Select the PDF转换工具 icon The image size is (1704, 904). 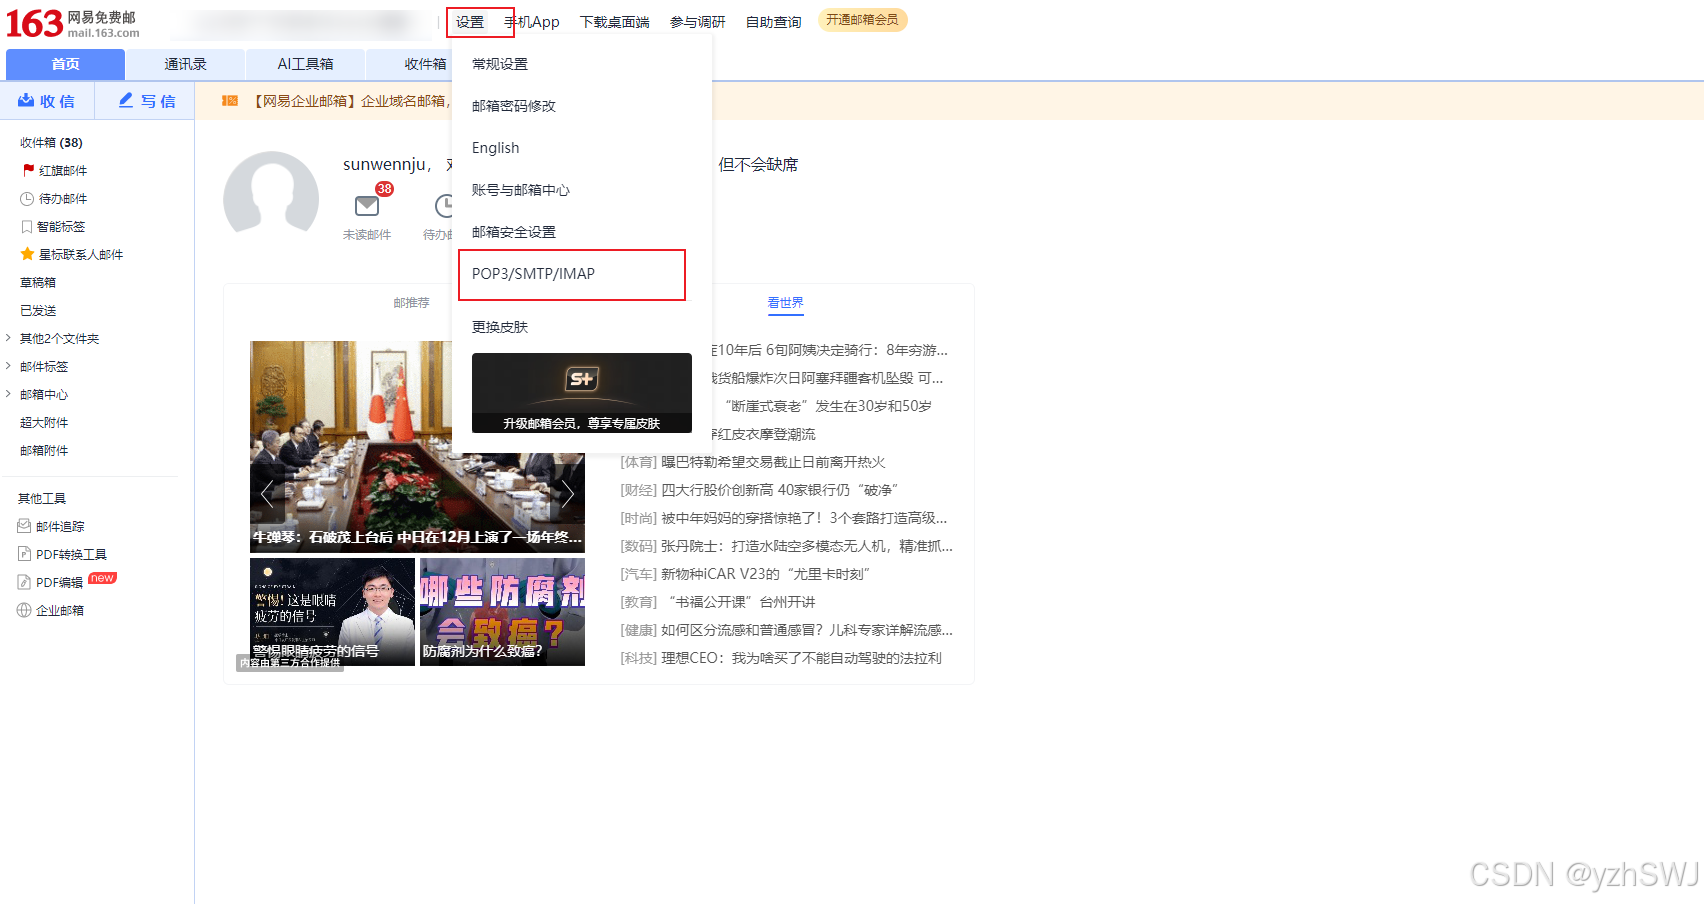pyautogui.click(x=24, y=553)
